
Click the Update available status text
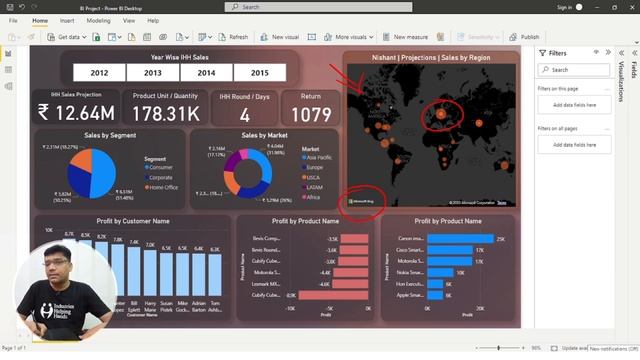pos(574,348)
